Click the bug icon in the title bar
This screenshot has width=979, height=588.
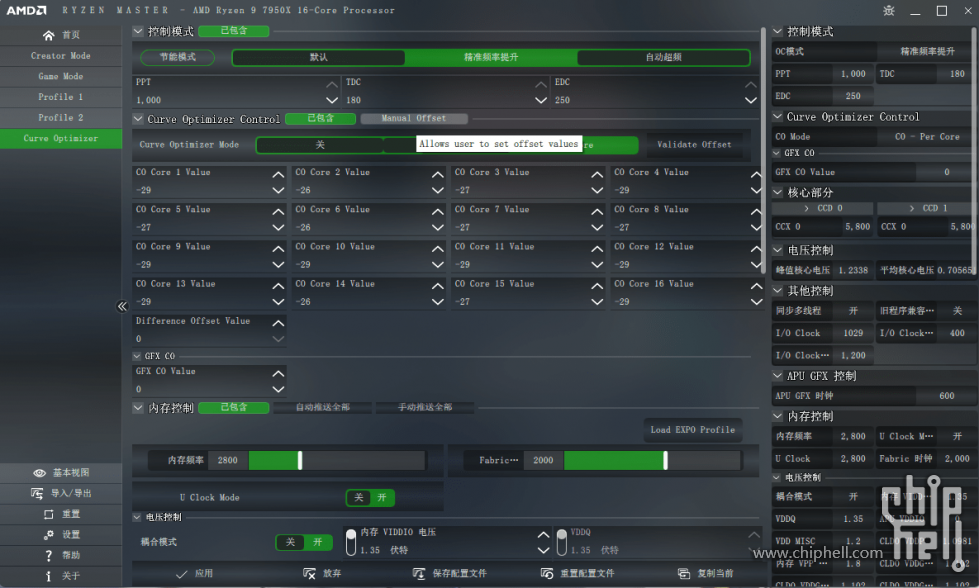pos(889,11)
